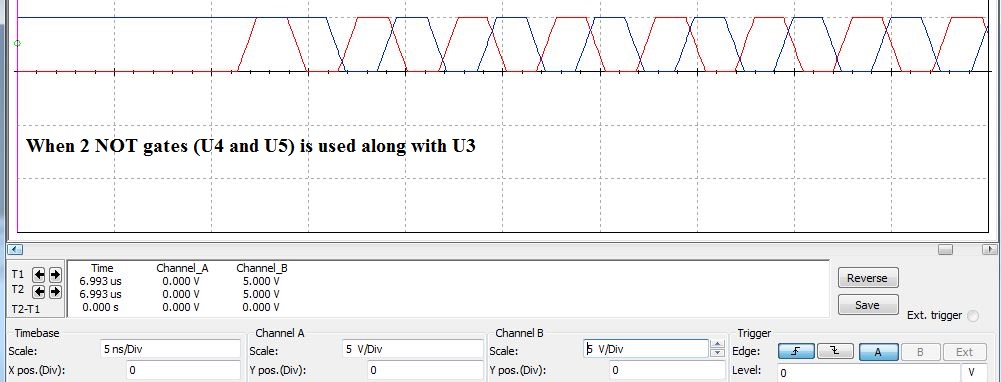This screenshot has width=1001, height=382.
Task: Click the Channel B Y pos. field
Action: (667, 370)
